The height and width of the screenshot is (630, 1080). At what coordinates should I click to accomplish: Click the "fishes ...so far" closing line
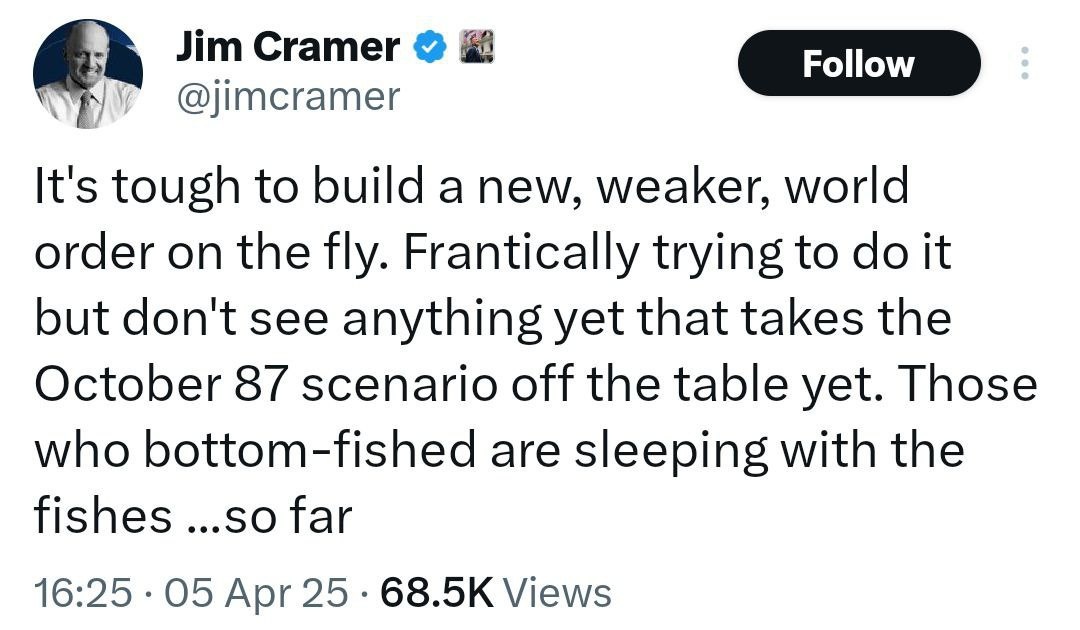coord(194,517)
